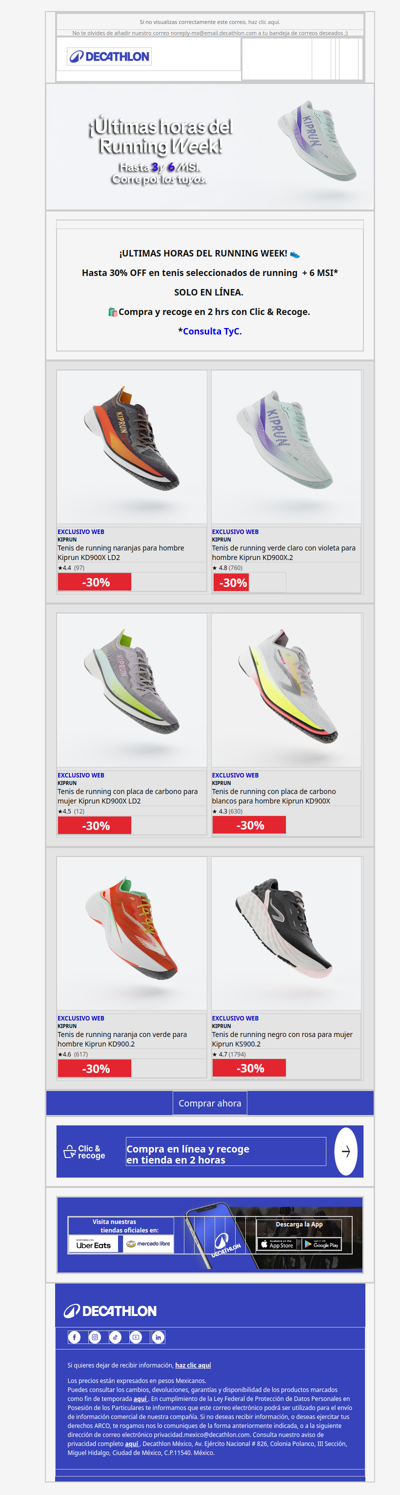Follow the 'haz clic aquí' unsubscribe link
The width and height of the screenshot is (400, 1495).
pyautogui.click(x=193, y=1365)
